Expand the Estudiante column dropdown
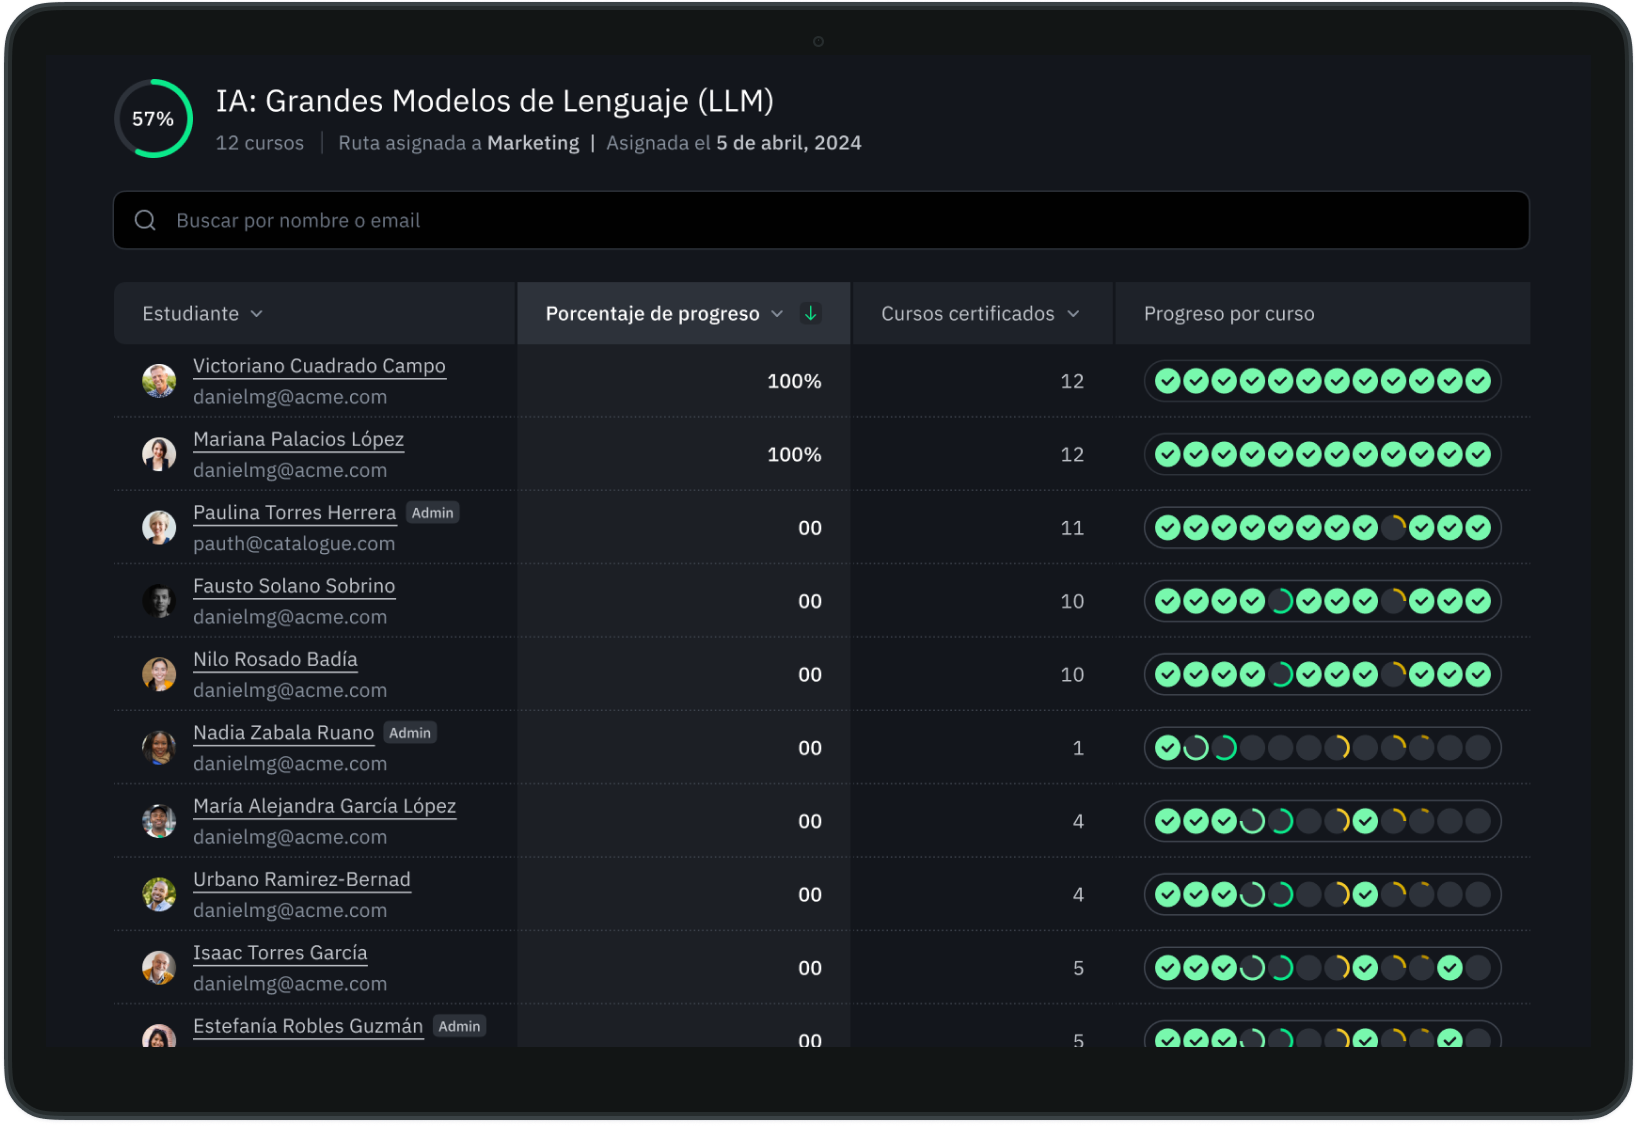This screenshot has width=1637, height=1126. 257,314
